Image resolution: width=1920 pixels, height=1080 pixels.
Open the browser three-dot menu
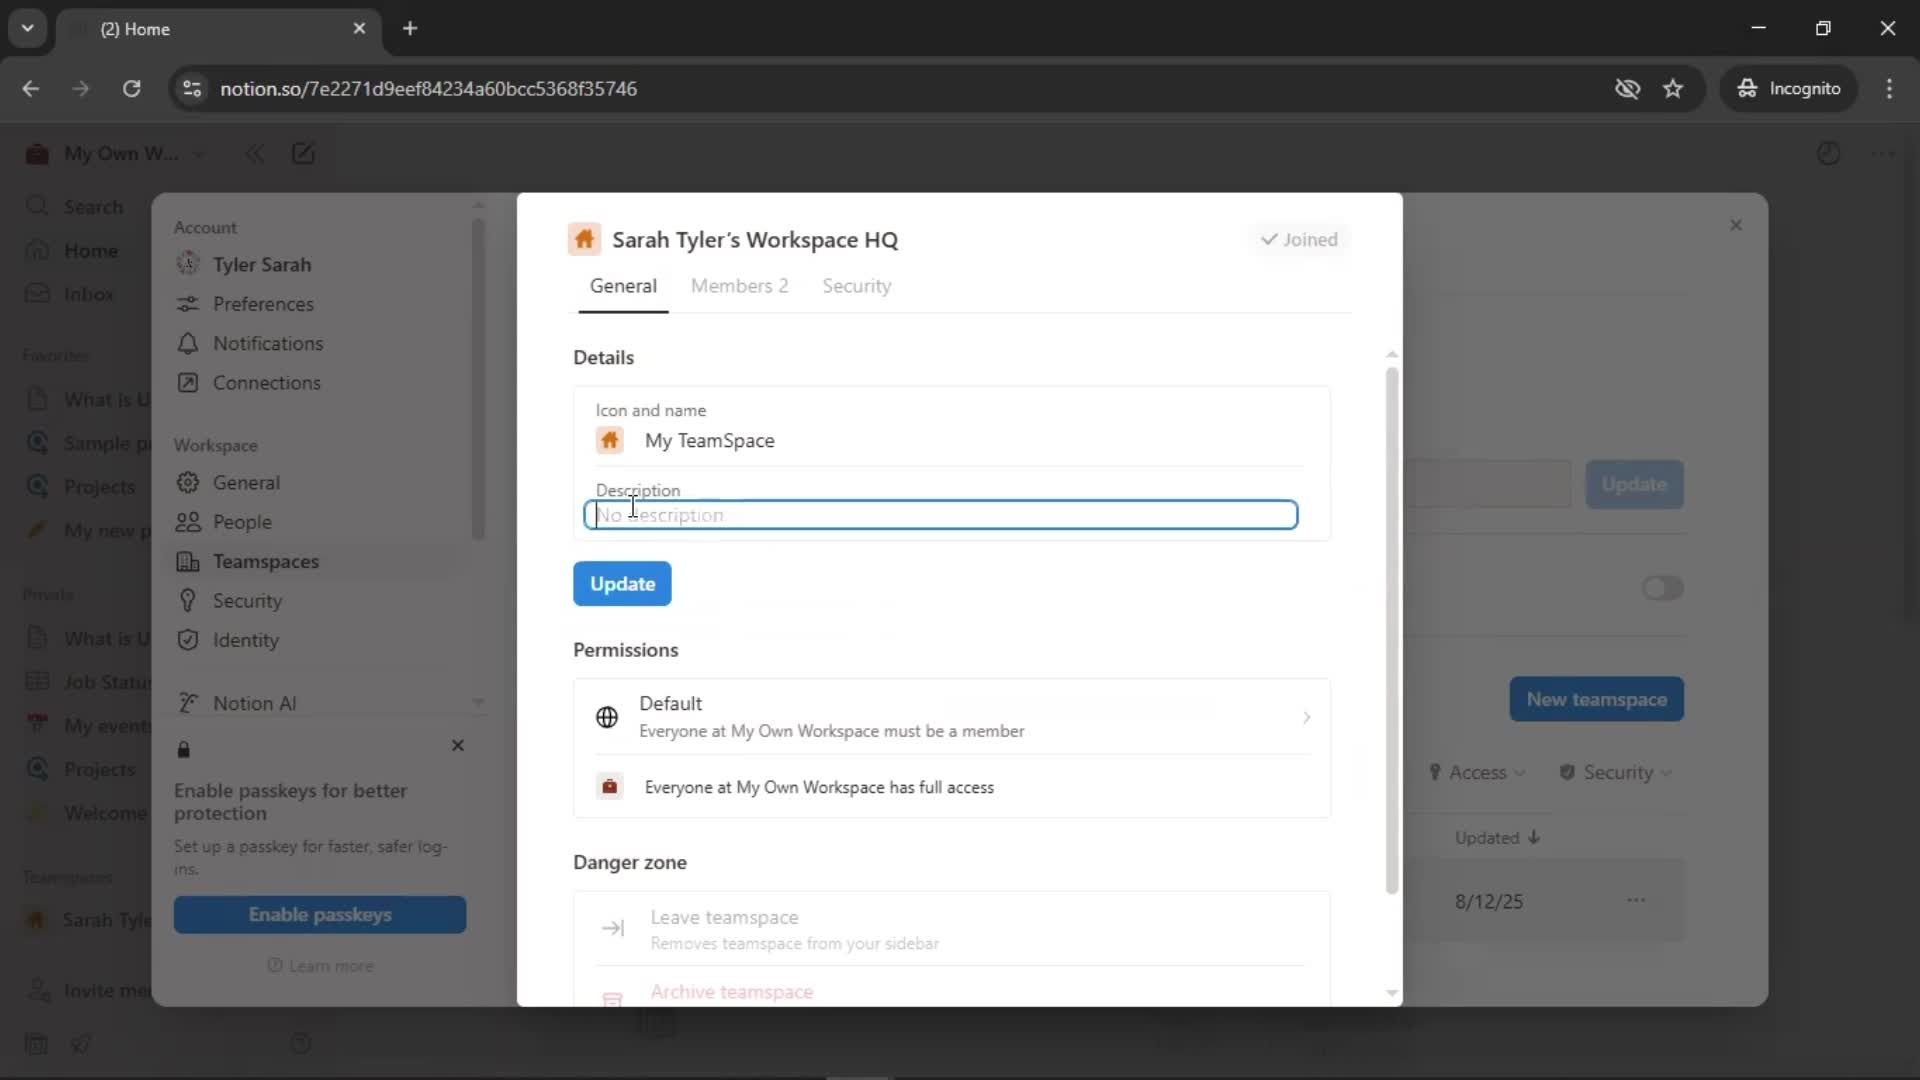1889,88
